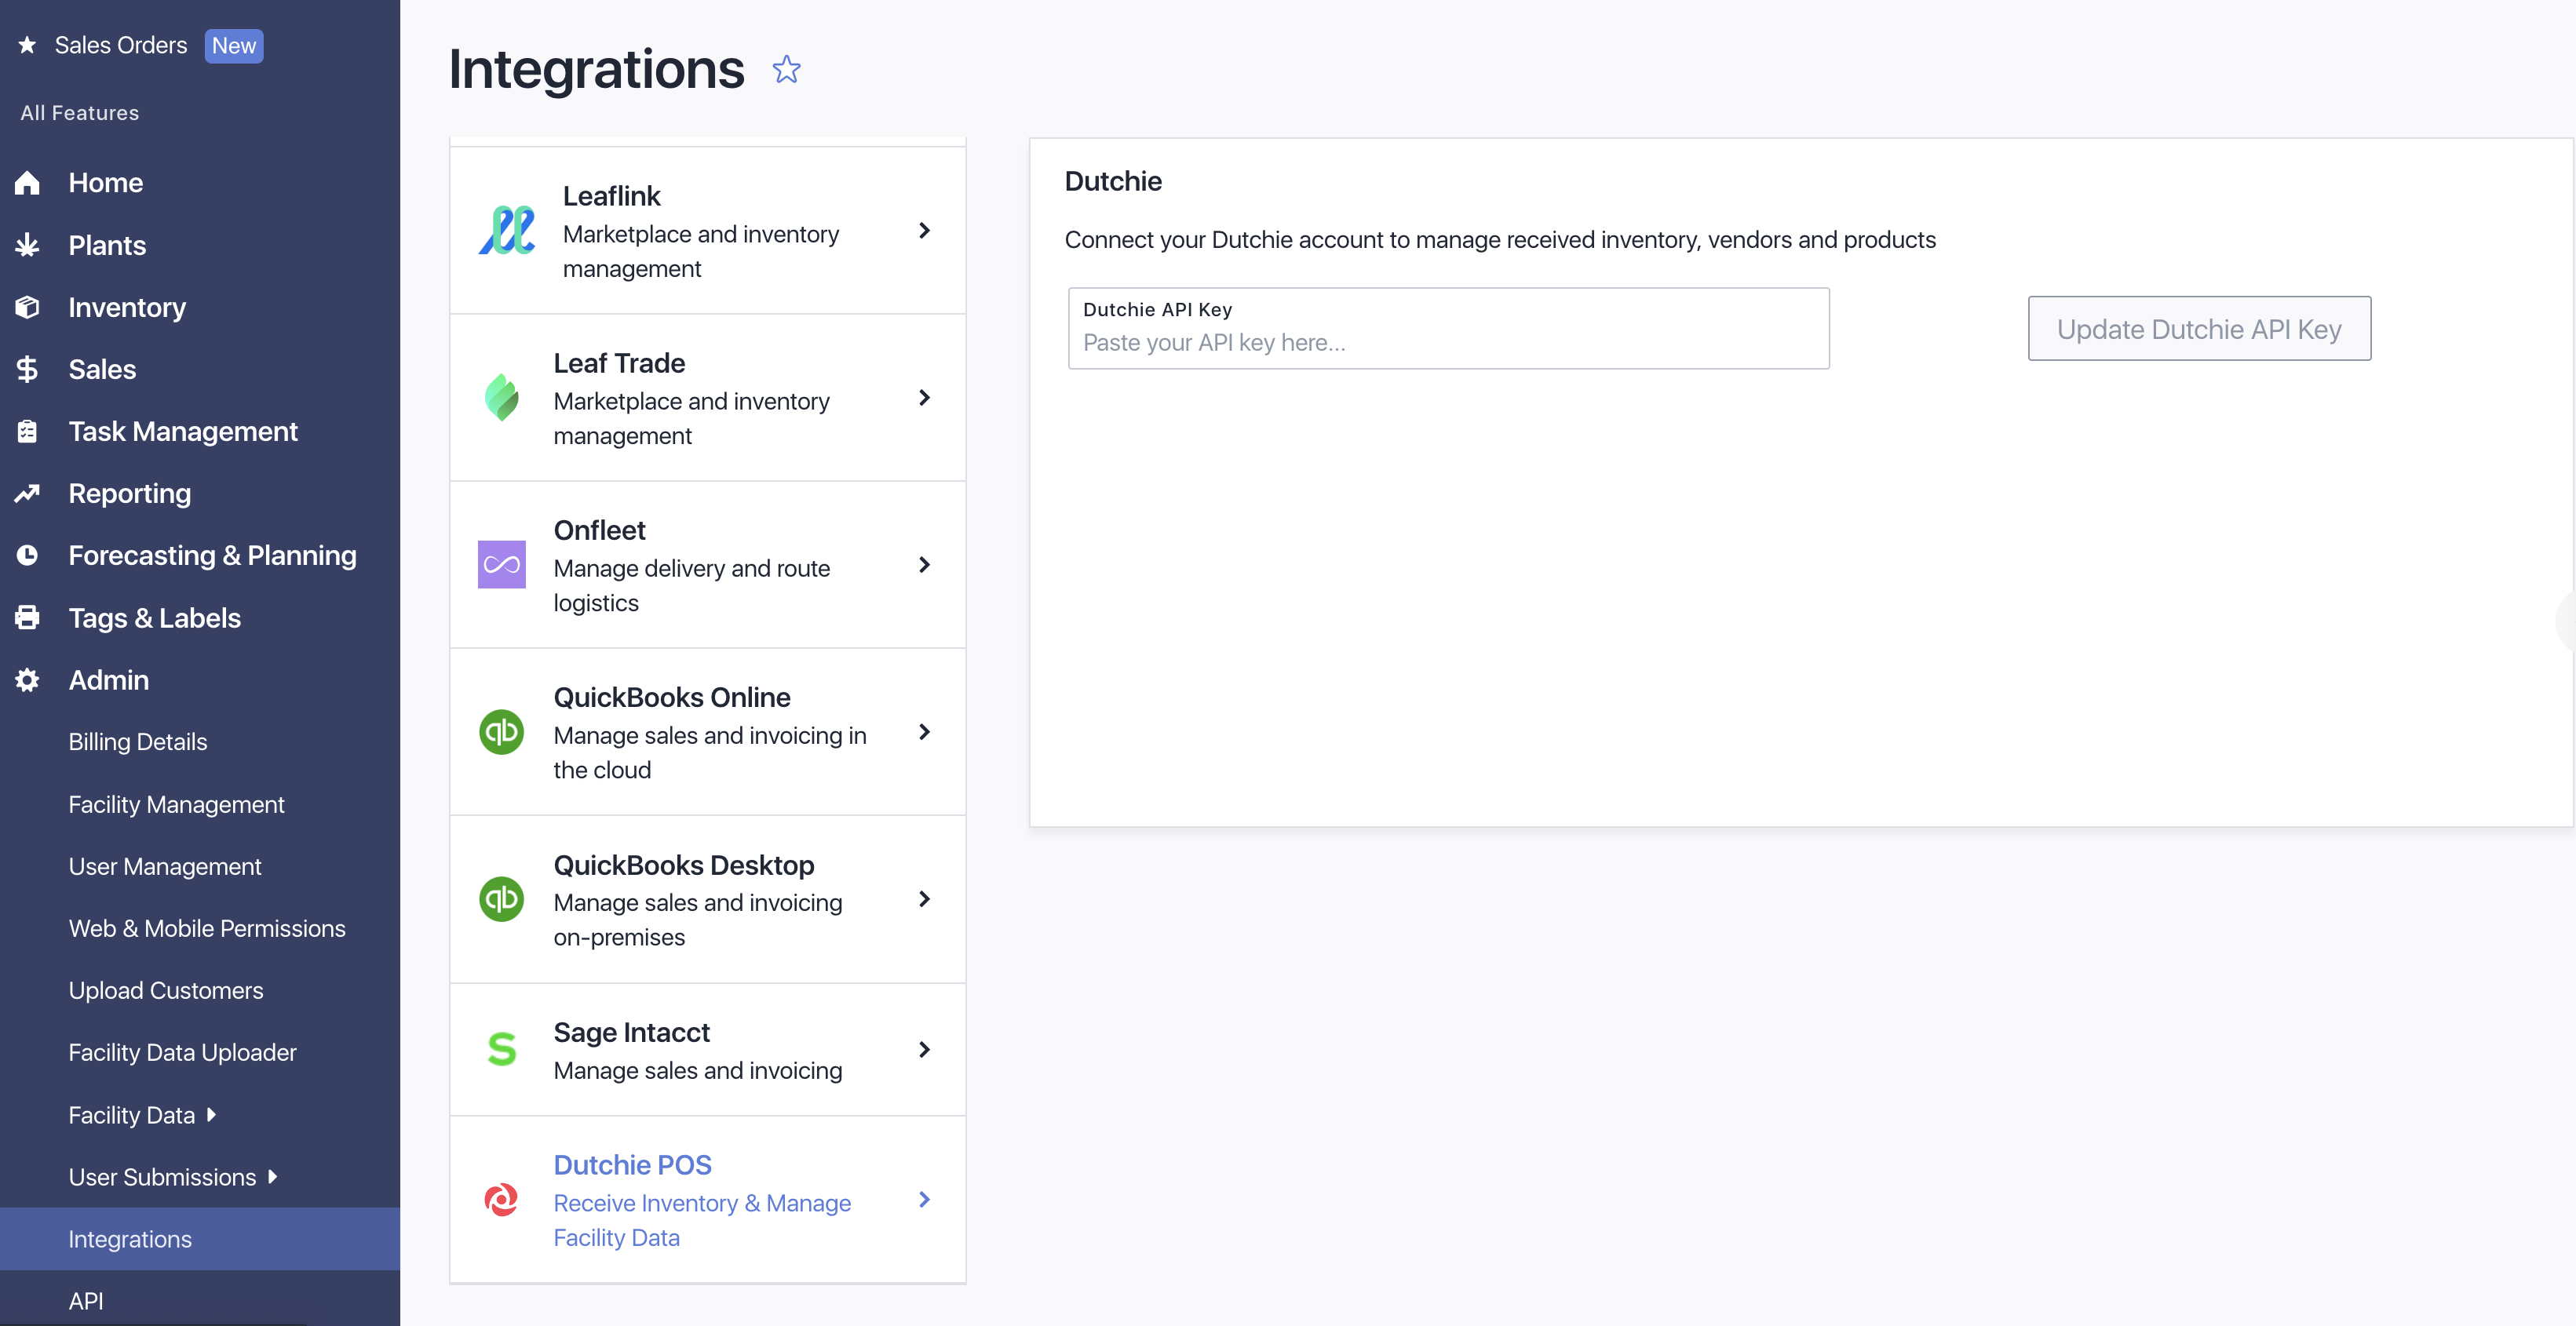
Task: Expand the Facility Data submenu arrow
Action: [211, 1114]
